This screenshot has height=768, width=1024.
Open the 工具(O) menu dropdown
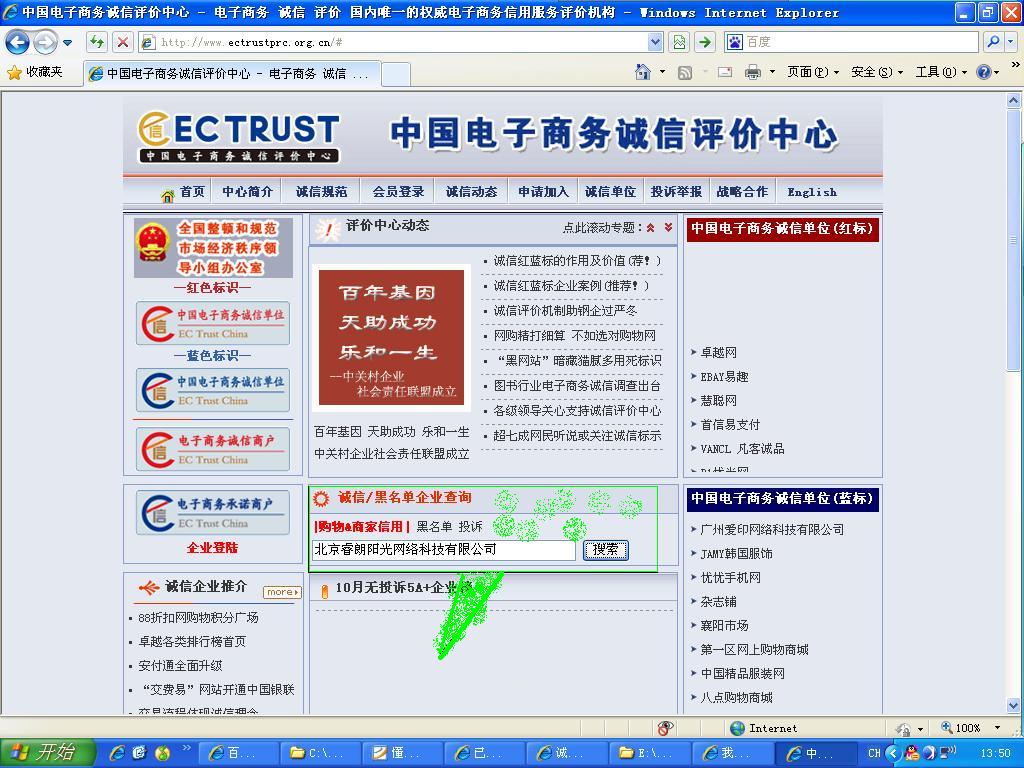point(940,72)
